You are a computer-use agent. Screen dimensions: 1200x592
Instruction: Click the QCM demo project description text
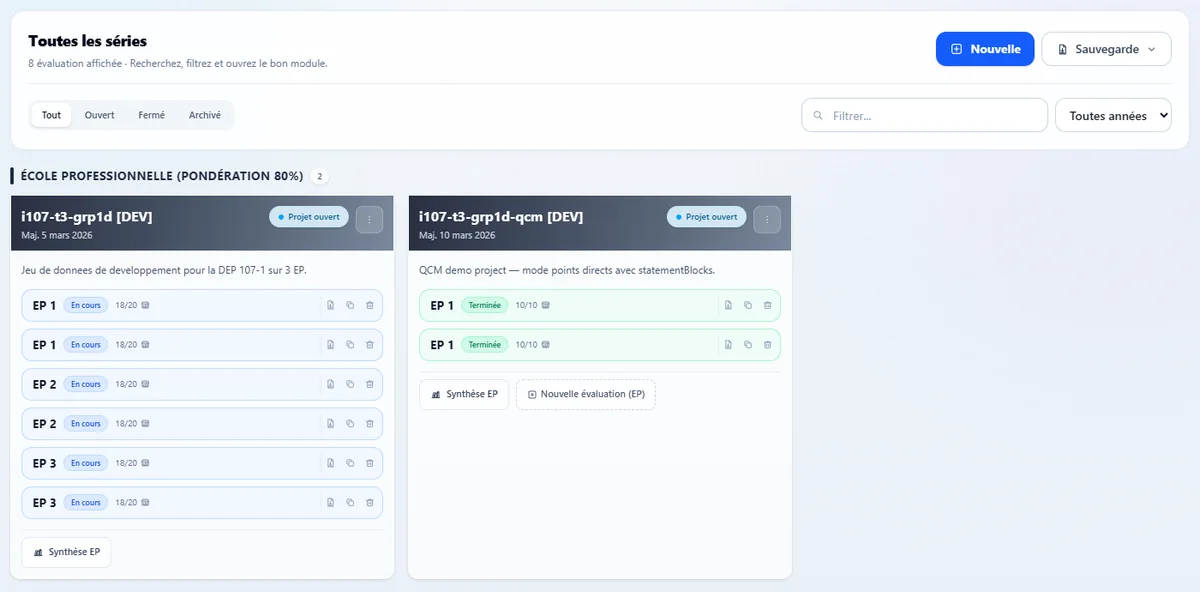click(x=567, y=268)
